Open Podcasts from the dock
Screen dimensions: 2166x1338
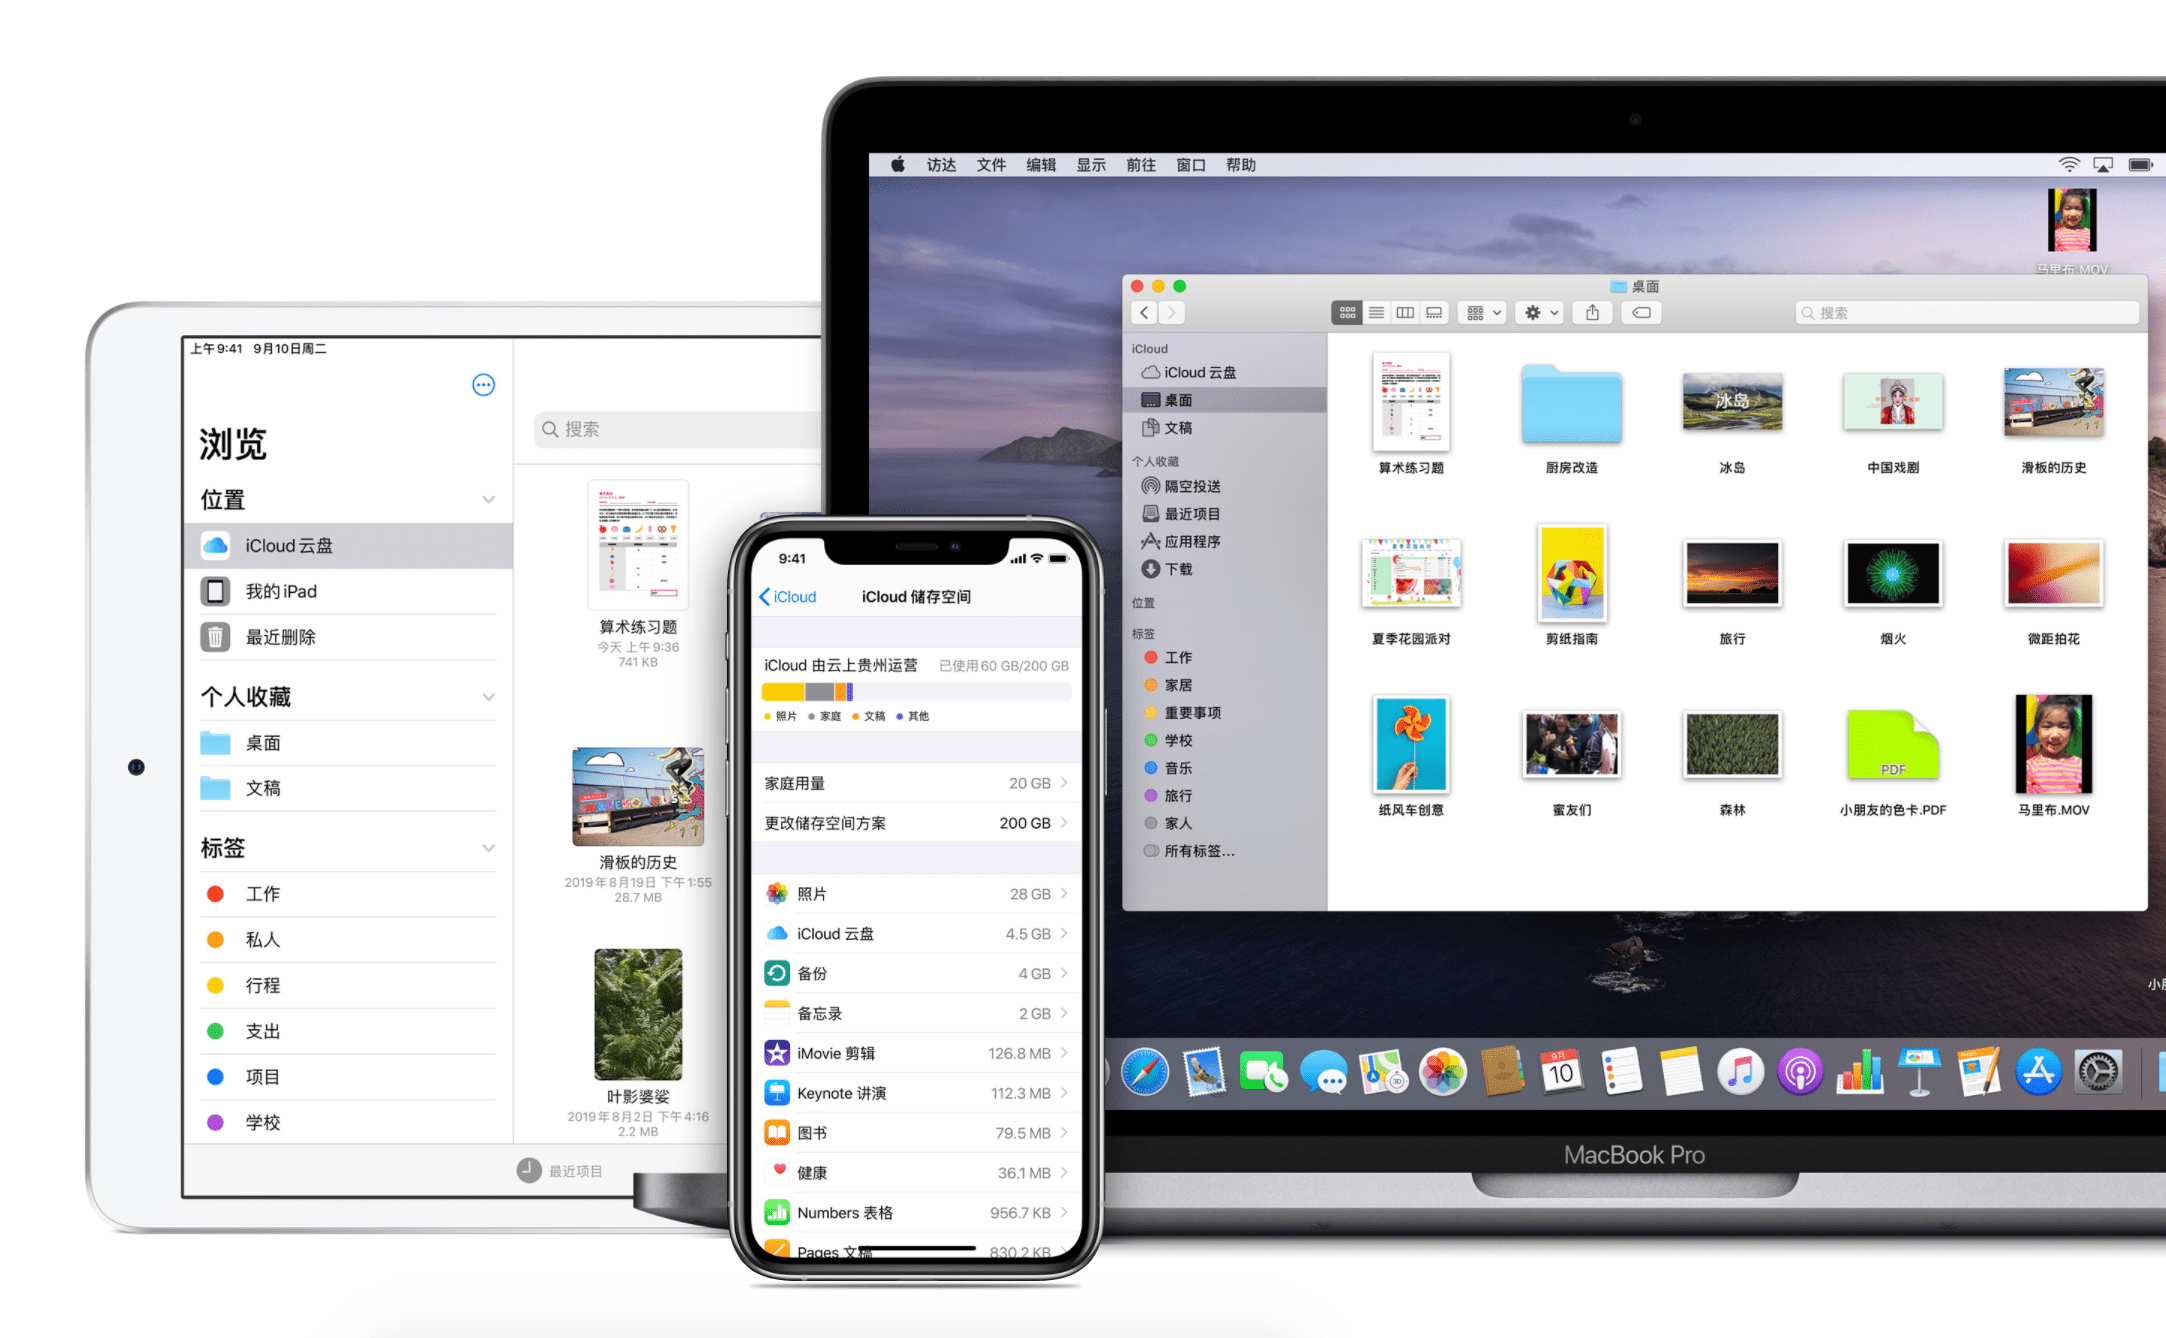(1800, 1073)
